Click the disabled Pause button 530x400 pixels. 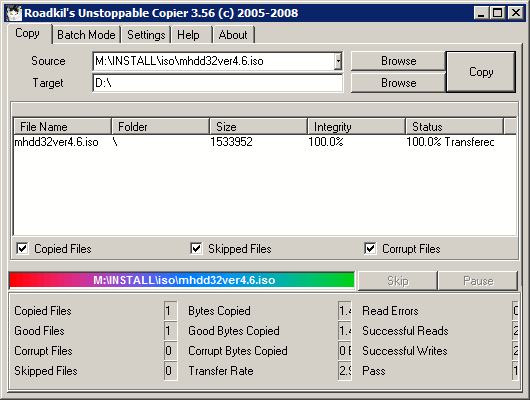click(478, 281)
